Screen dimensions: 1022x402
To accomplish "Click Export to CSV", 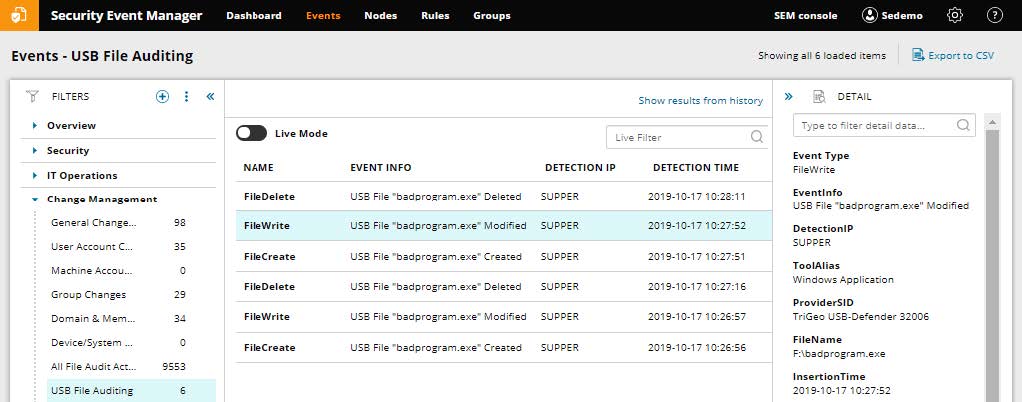I will [x=961, y=55].
